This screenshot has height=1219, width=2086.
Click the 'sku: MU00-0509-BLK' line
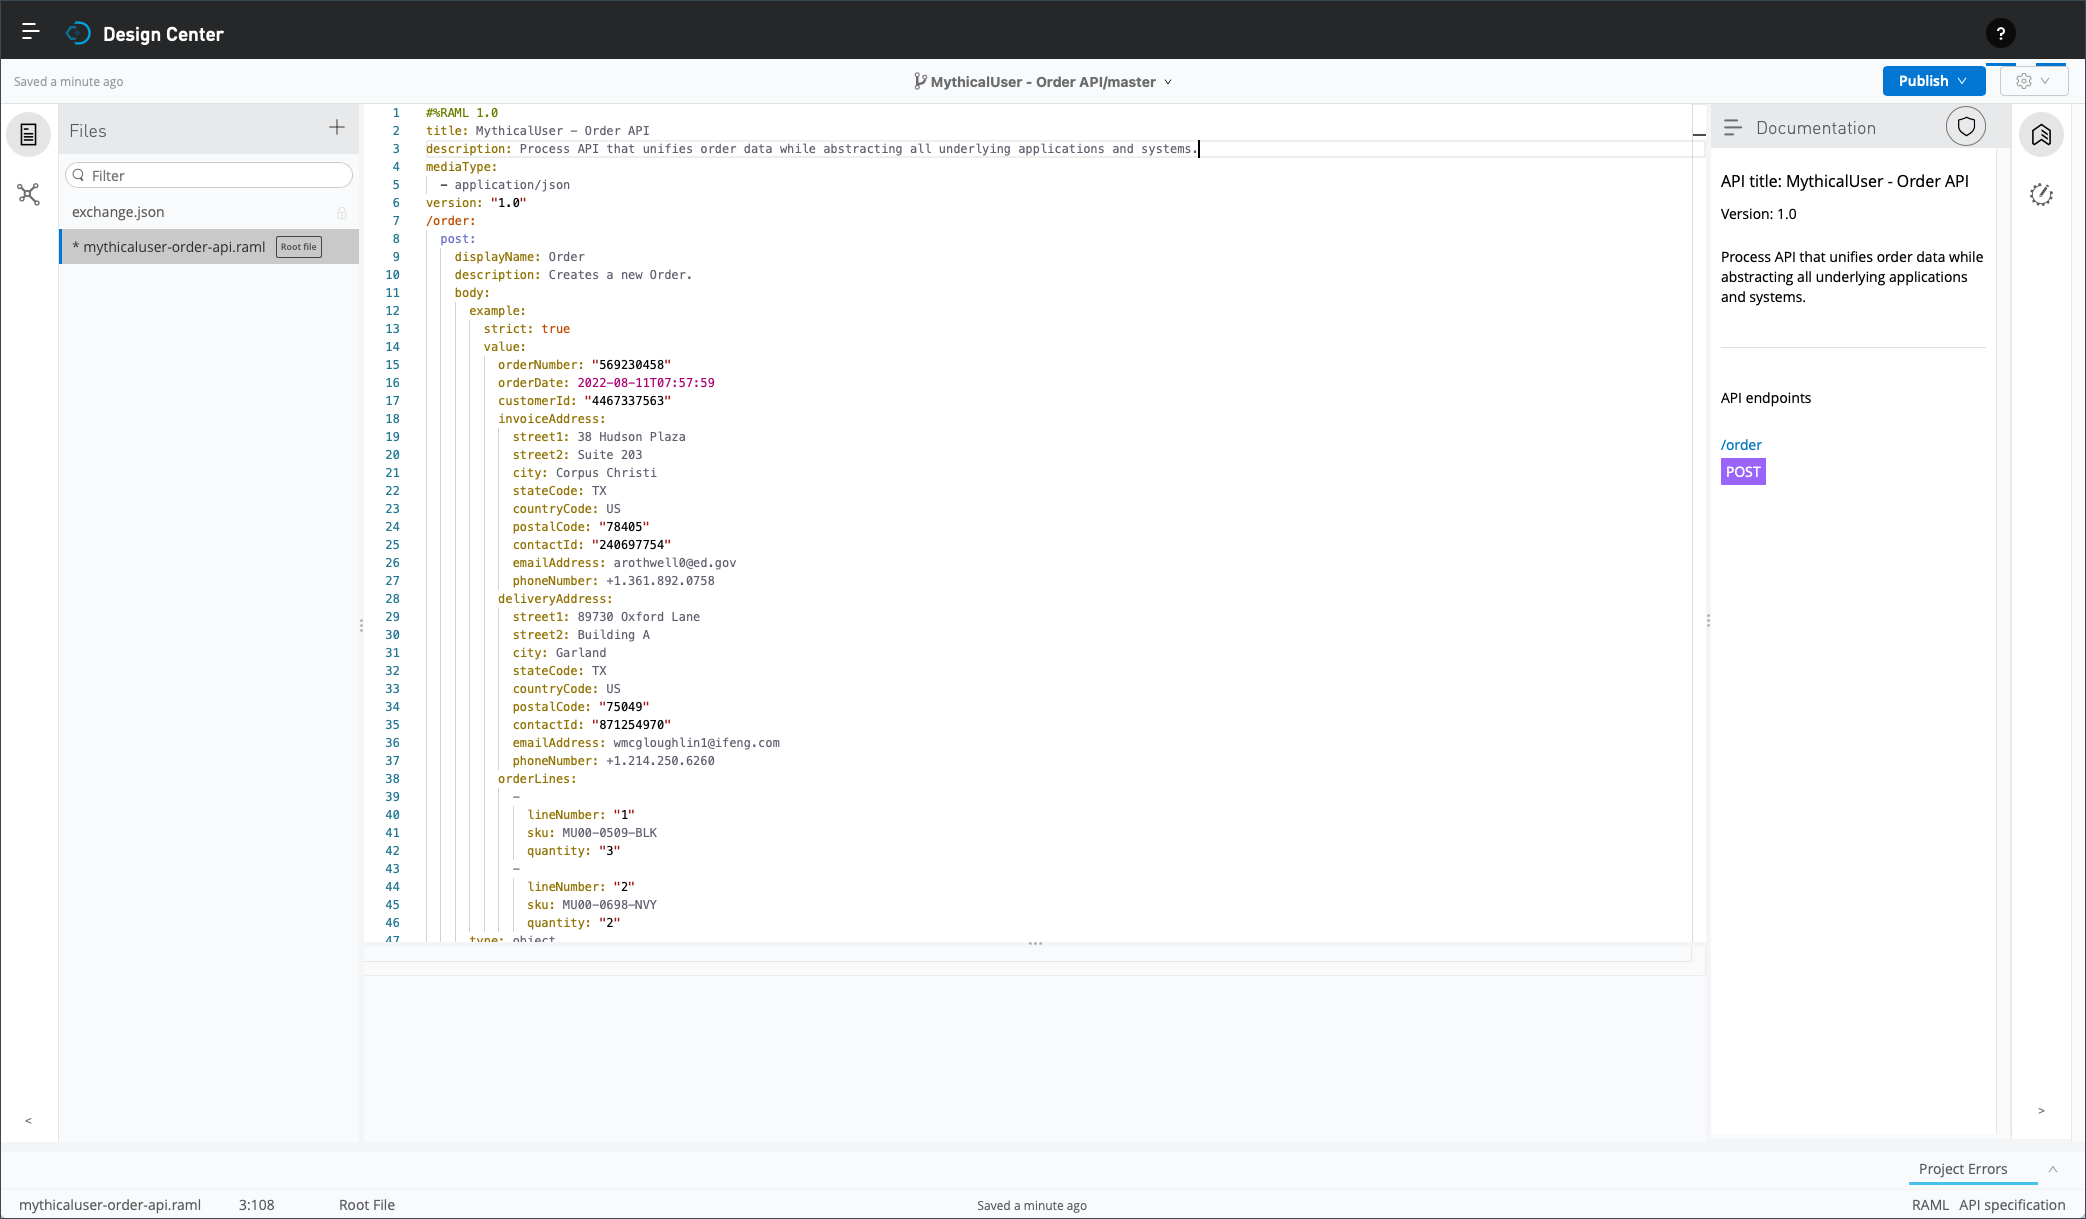(592, 833)
